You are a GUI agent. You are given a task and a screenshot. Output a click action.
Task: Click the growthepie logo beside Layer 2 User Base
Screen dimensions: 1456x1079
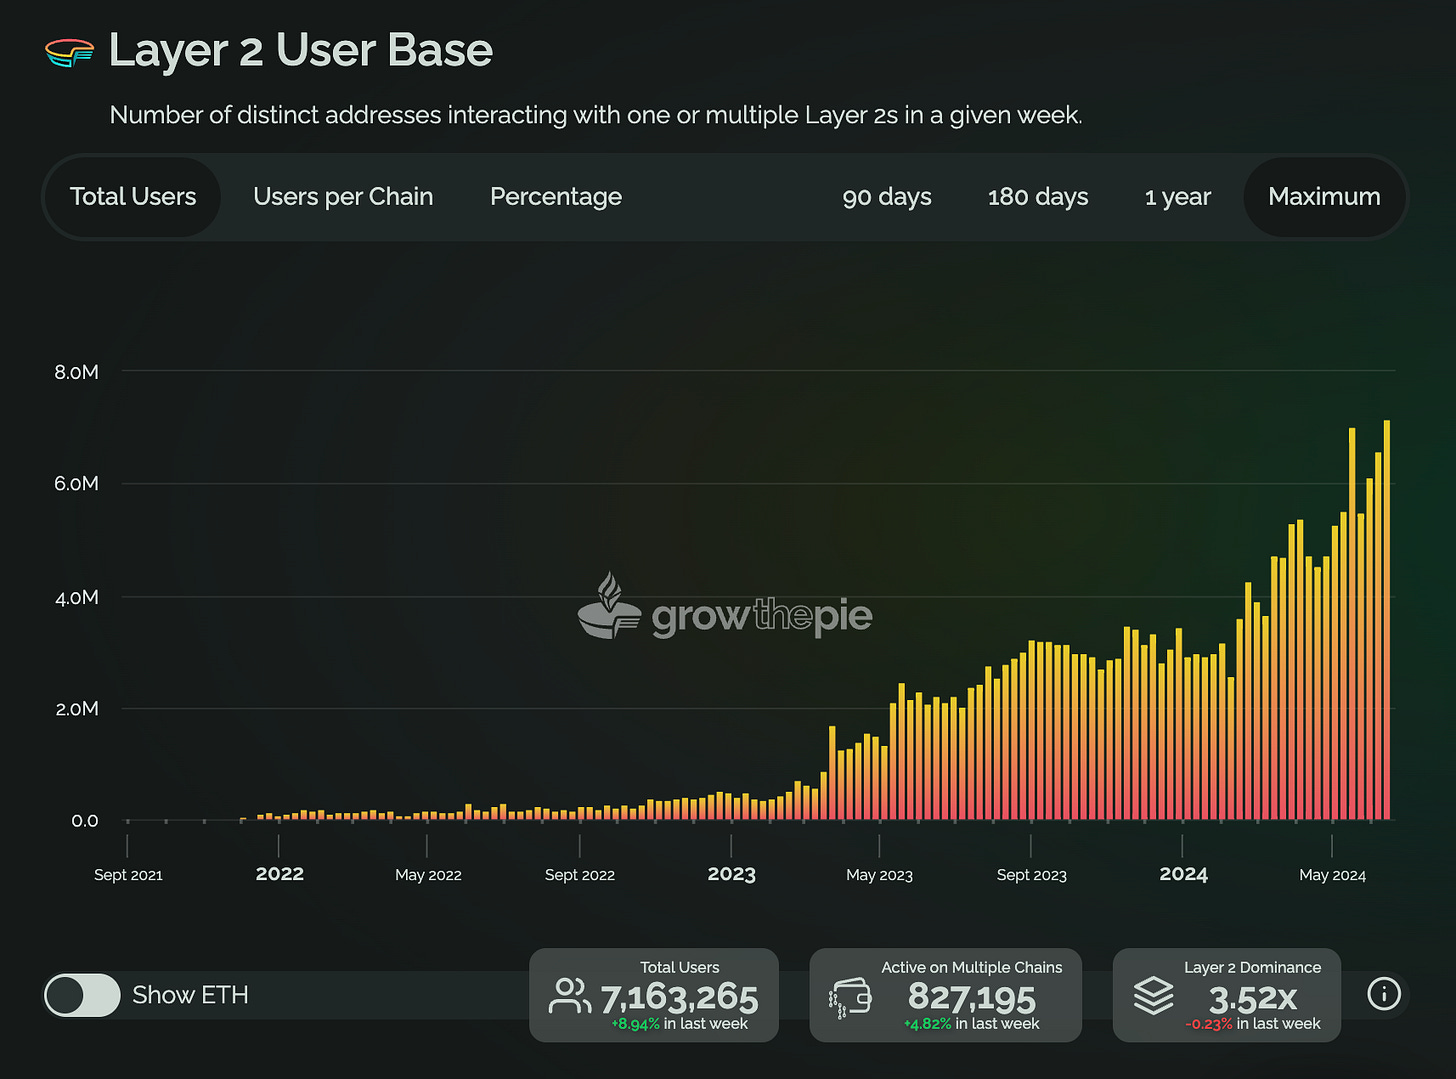point(70,52)
